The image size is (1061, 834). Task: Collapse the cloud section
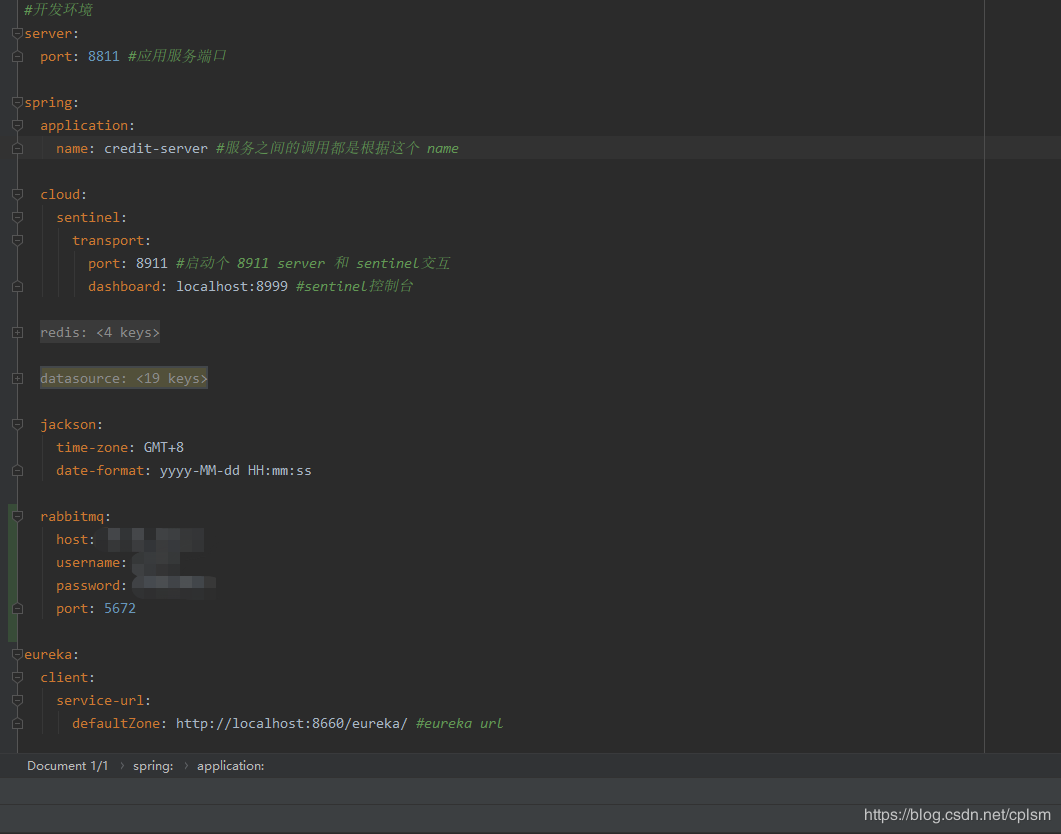coord(16,194)
